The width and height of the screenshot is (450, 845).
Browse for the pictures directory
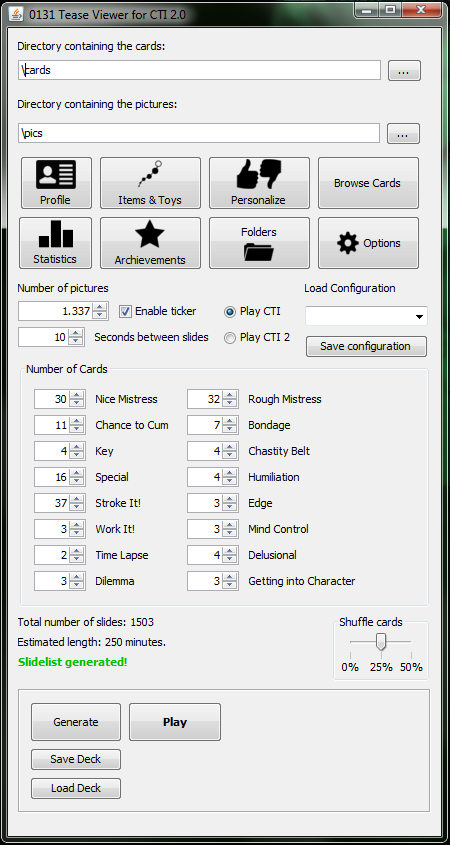403,134
